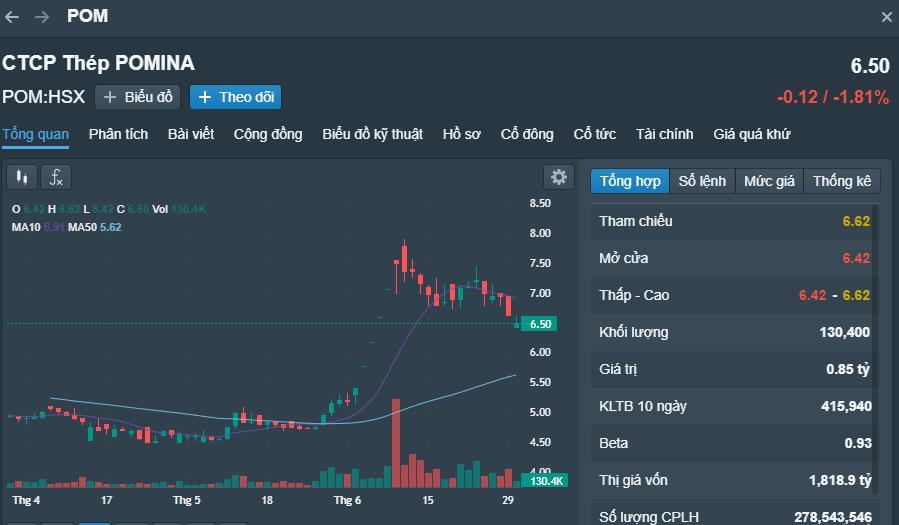This screenshot has width=899, height=525.
Task: Click the Thg 6 date label
Action: pyautogui.click(x=347, y=500)
